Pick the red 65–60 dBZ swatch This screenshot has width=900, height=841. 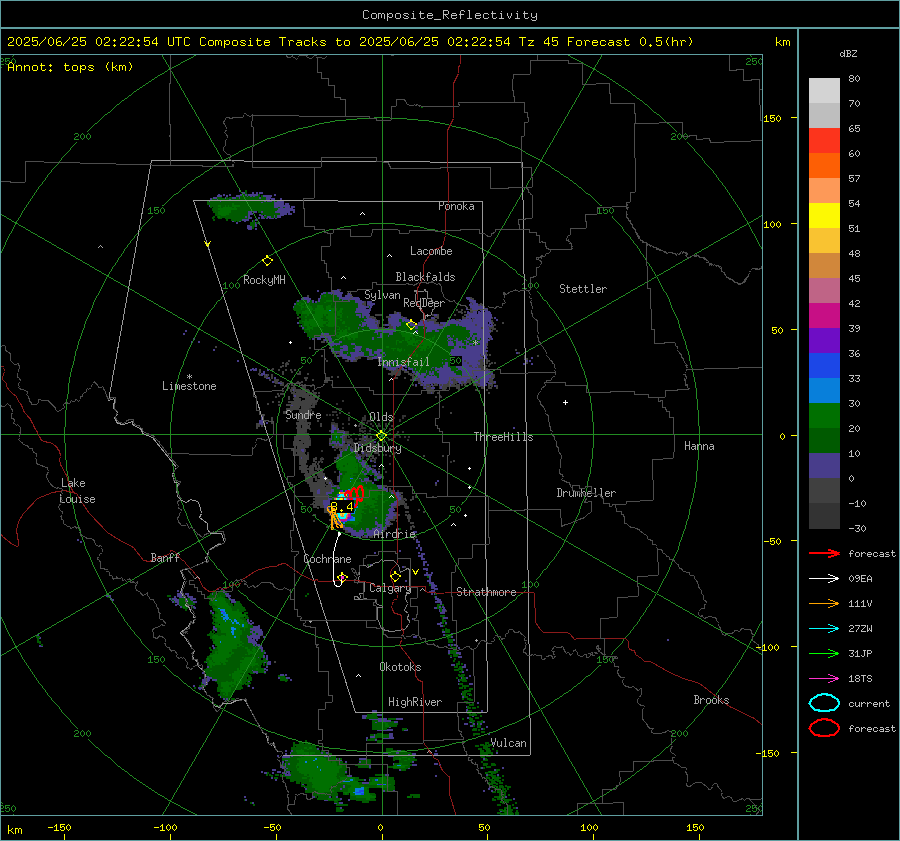pos(824,141)
